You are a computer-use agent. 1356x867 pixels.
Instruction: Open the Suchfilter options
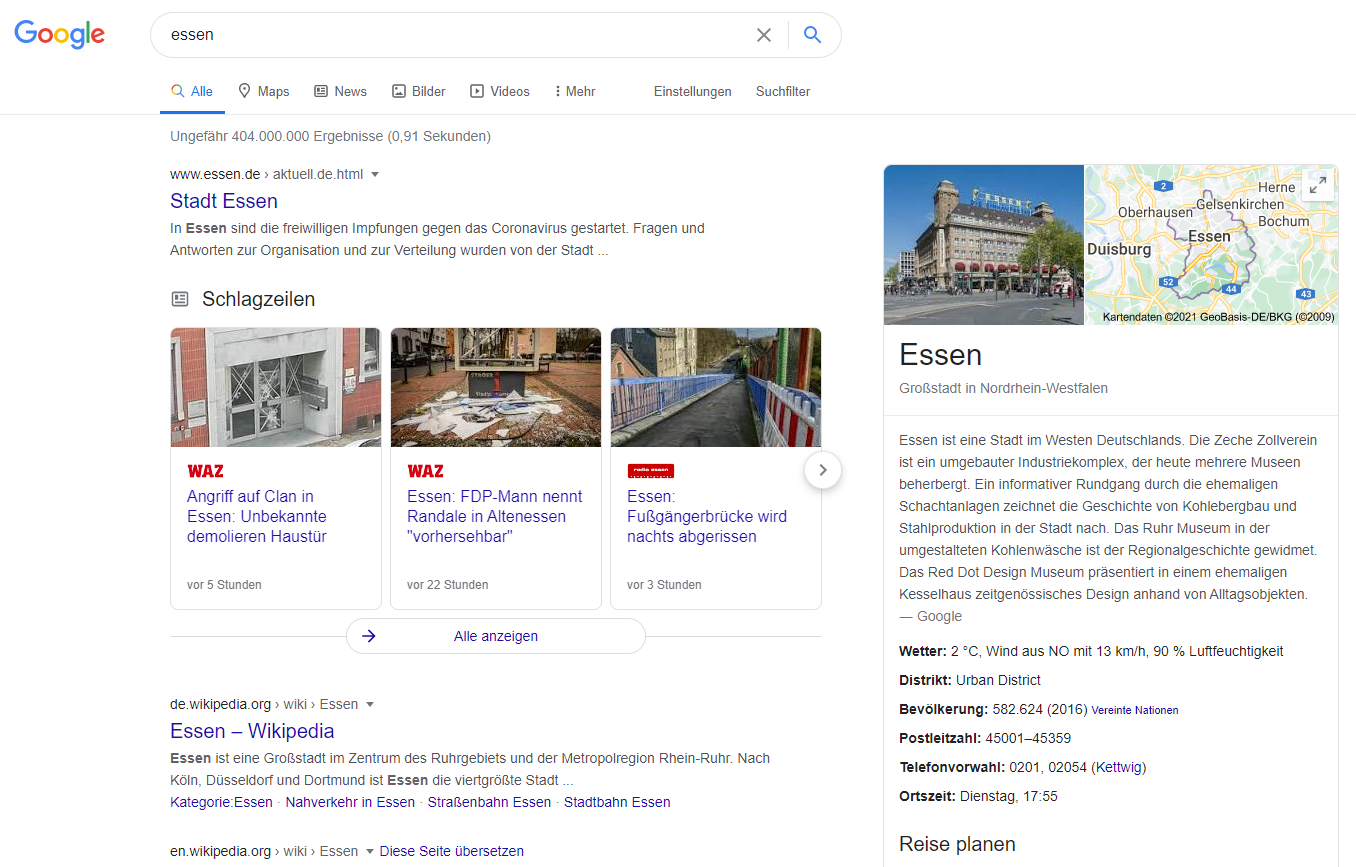pos(783,91)
